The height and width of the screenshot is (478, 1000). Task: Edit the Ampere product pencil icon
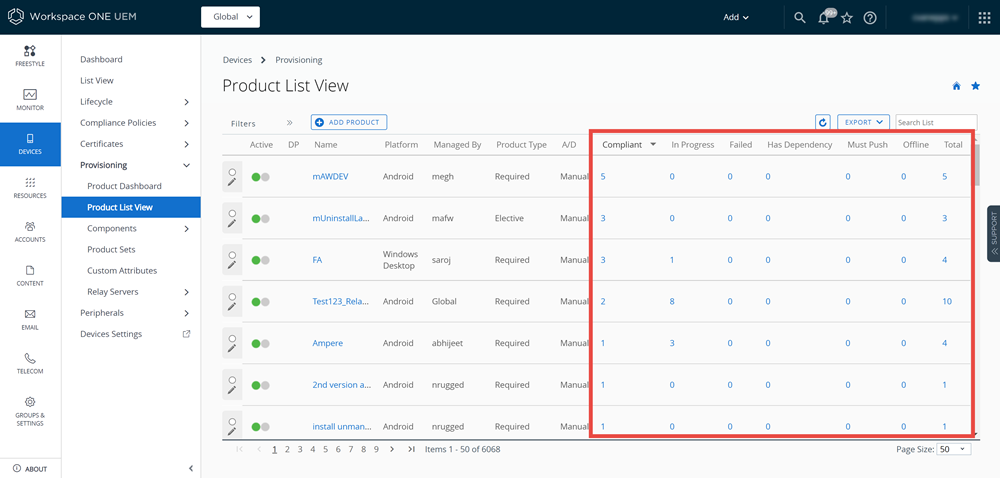click(232, 349)
